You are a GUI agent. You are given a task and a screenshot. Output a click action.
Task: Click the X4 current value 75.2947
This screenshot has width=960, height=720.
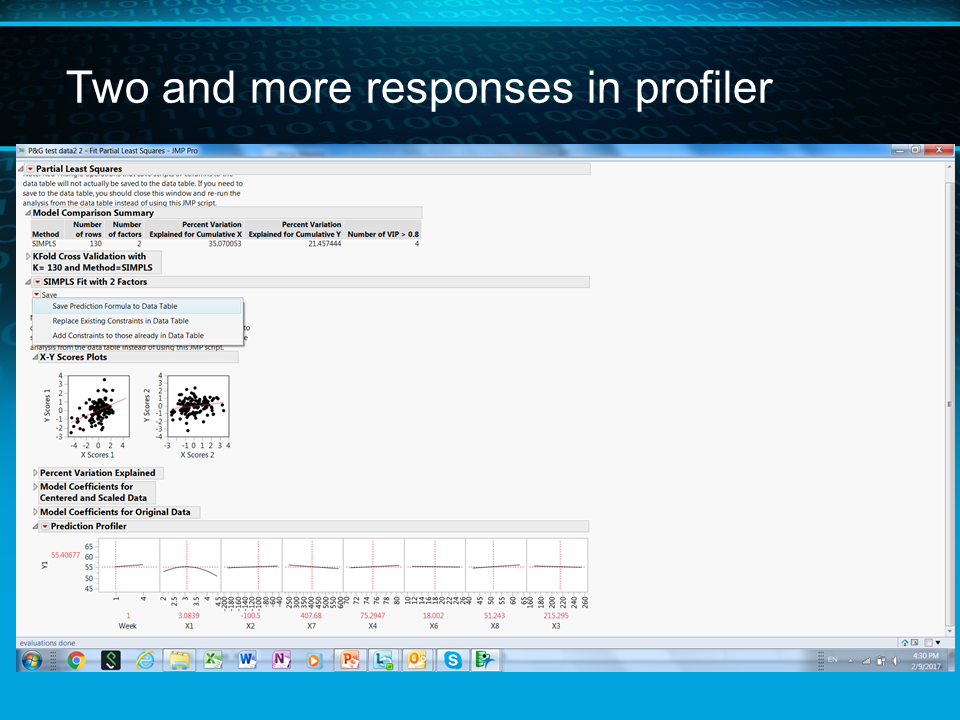tap(372, 616)
